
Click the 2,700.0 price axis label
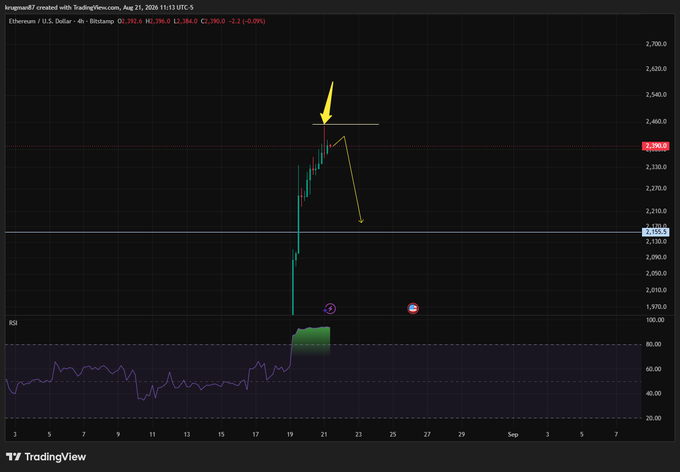coord(656,44)
